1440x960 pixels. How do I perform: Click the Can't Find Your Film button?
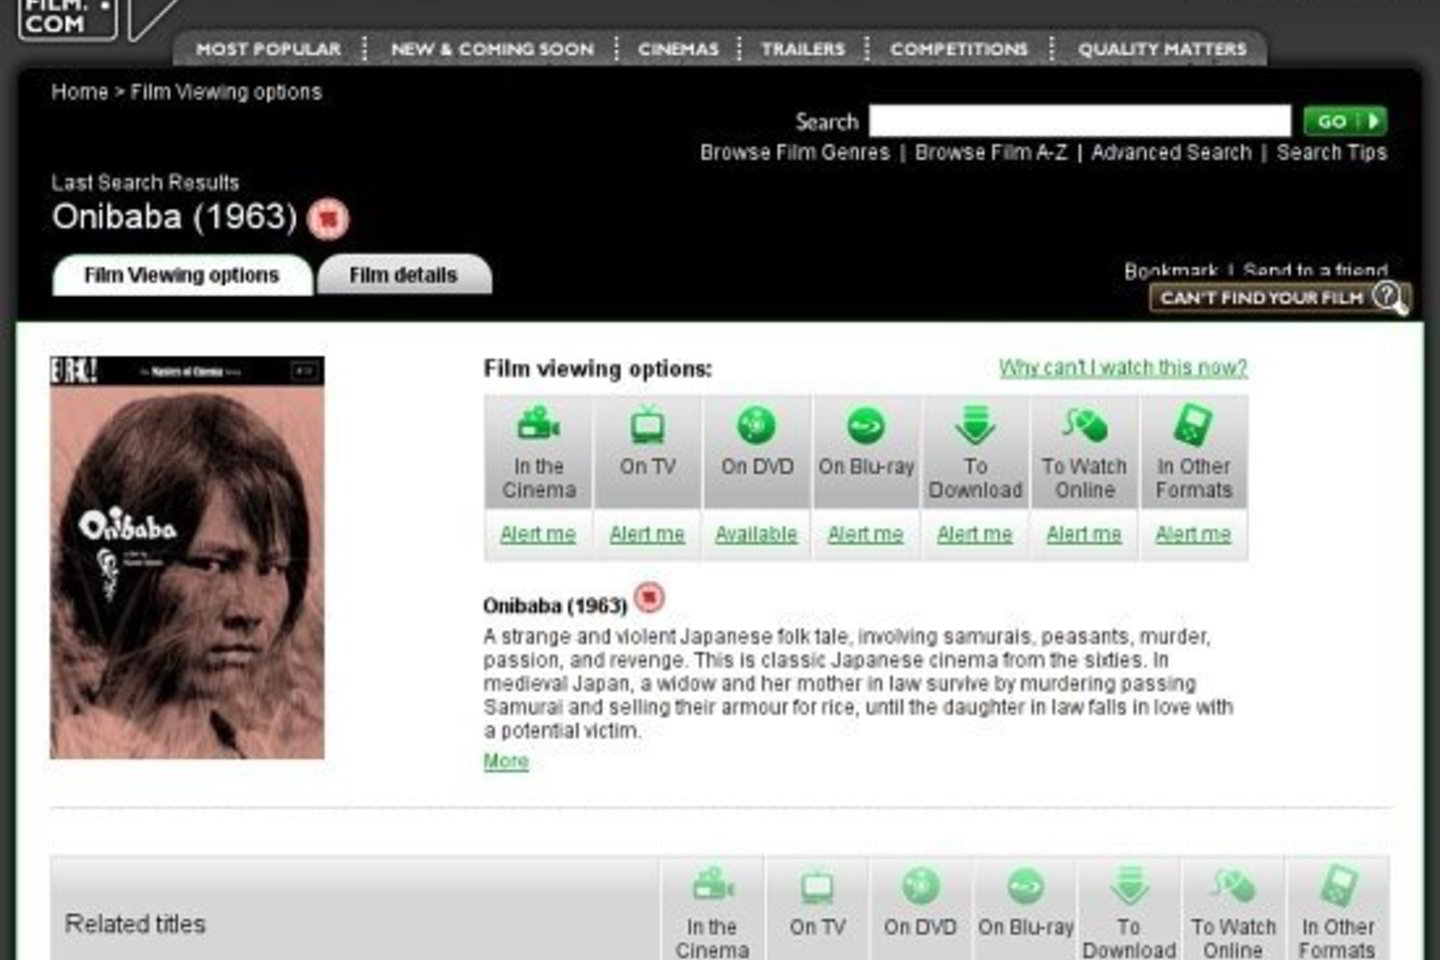pyautogui.click(x=1280, y=298)
